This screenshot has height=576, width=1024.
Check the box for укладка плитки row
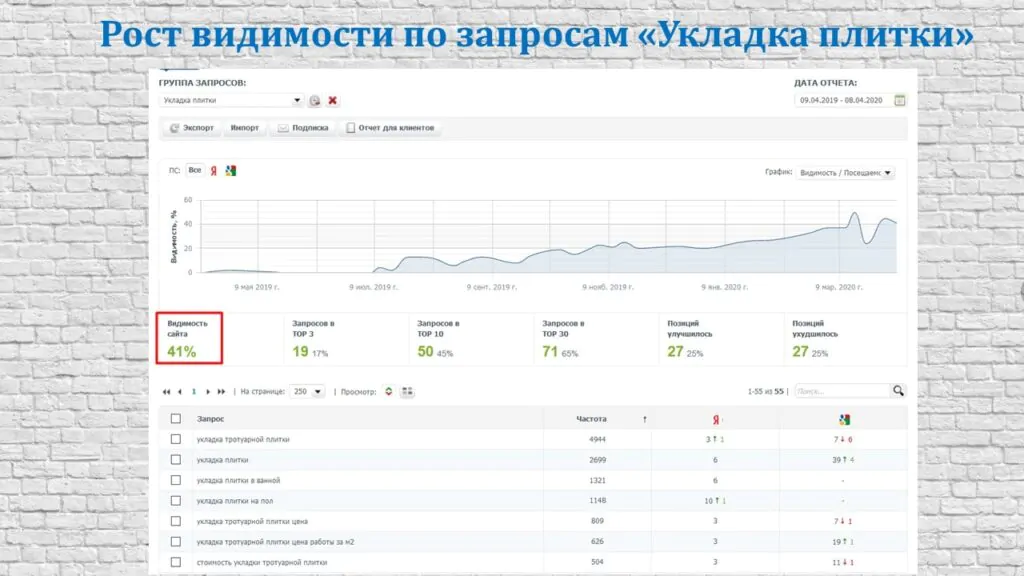176,460
